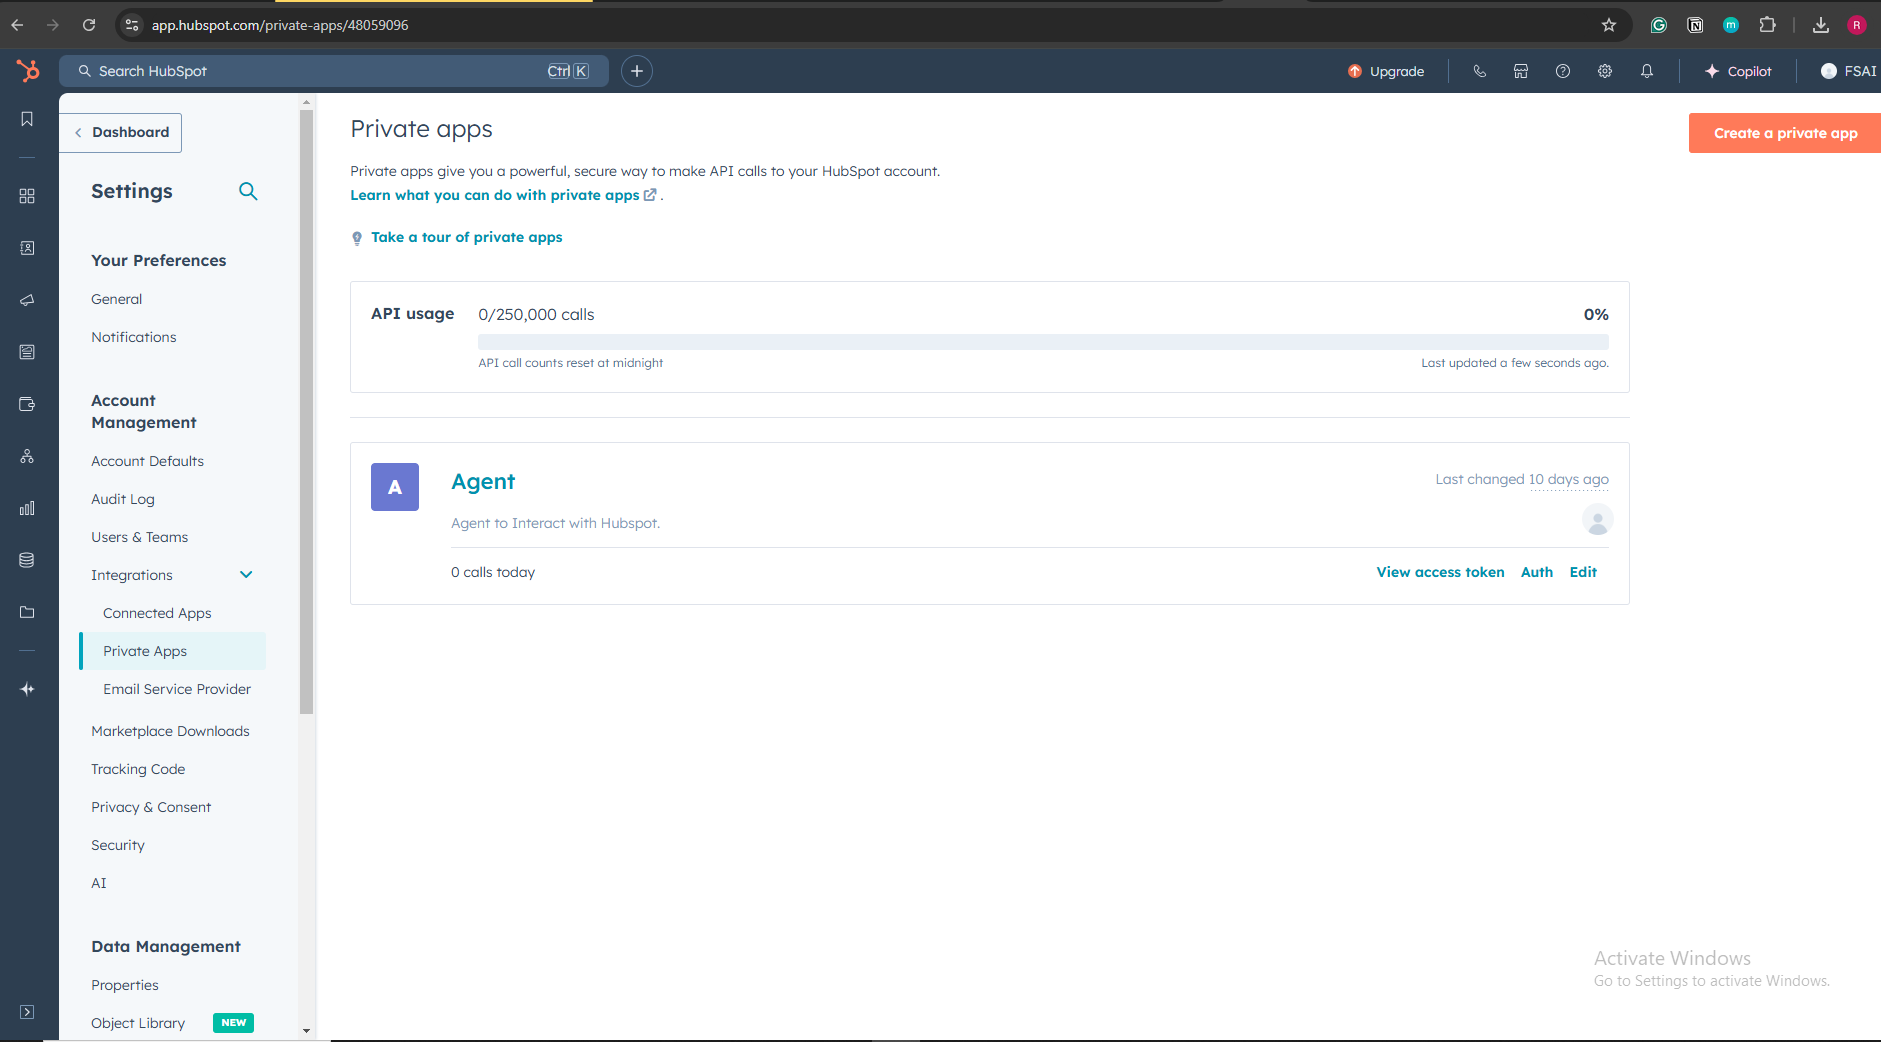Select Connected Apps under Integrations
1881x1042 pixels.
pyautogui.click(x=157, y=613)
